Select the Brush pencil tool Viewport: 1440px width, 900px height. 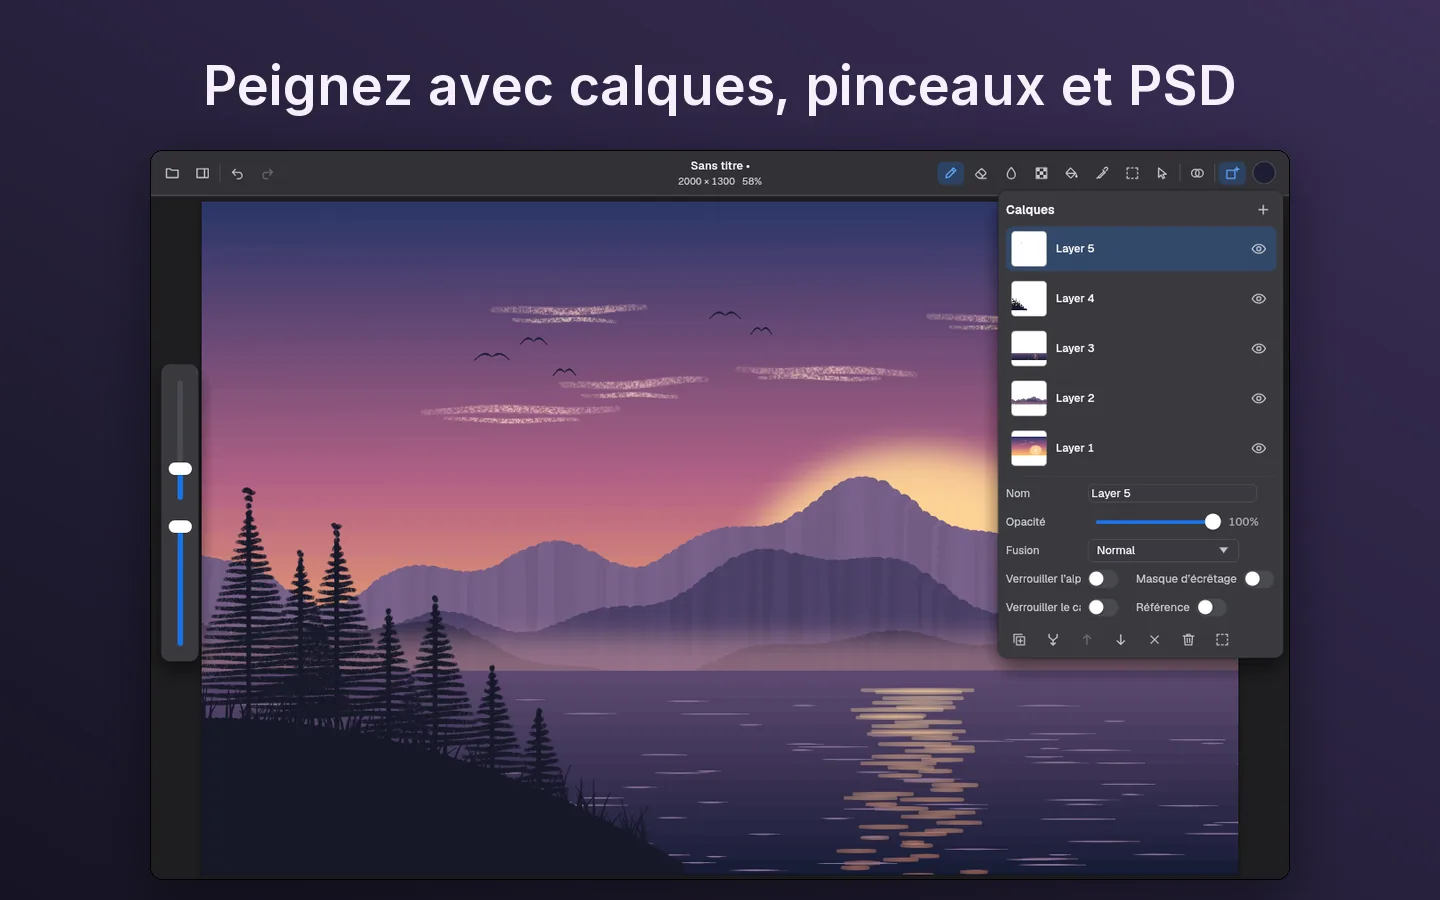tap(950, 173)
